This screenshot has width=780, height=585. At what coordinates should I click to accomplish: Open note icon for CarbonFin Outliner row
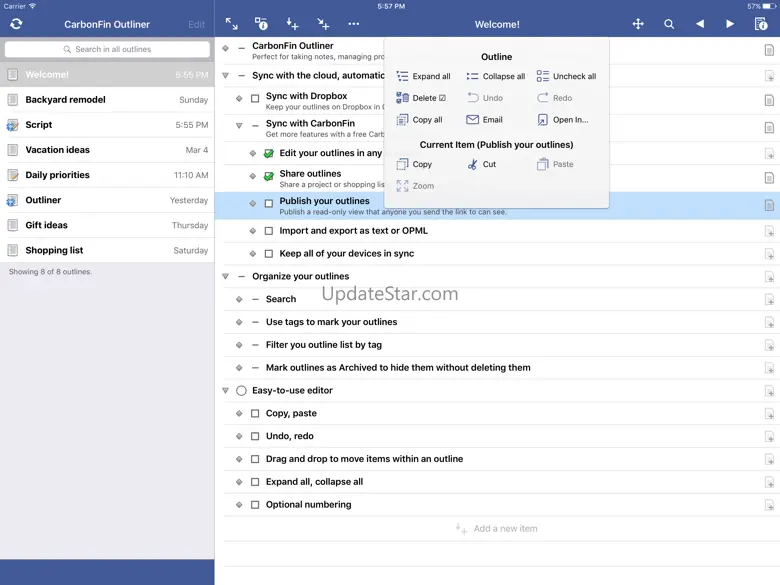pos(769,50)
